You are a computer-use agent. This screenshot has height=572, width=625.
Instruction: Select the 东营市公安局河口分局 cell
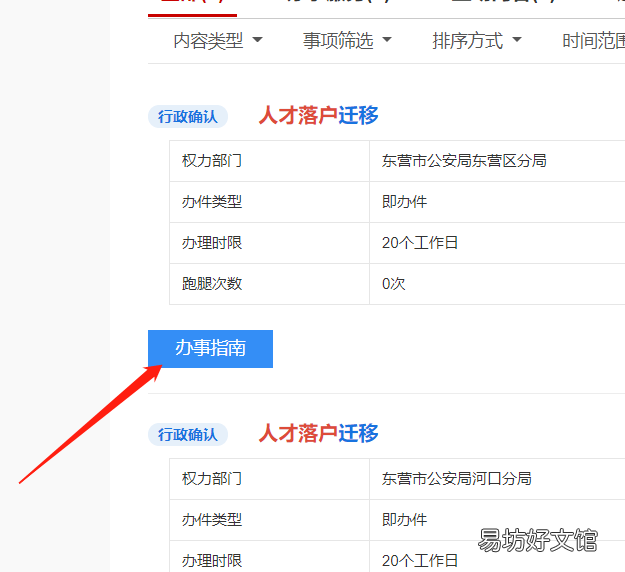497,479
